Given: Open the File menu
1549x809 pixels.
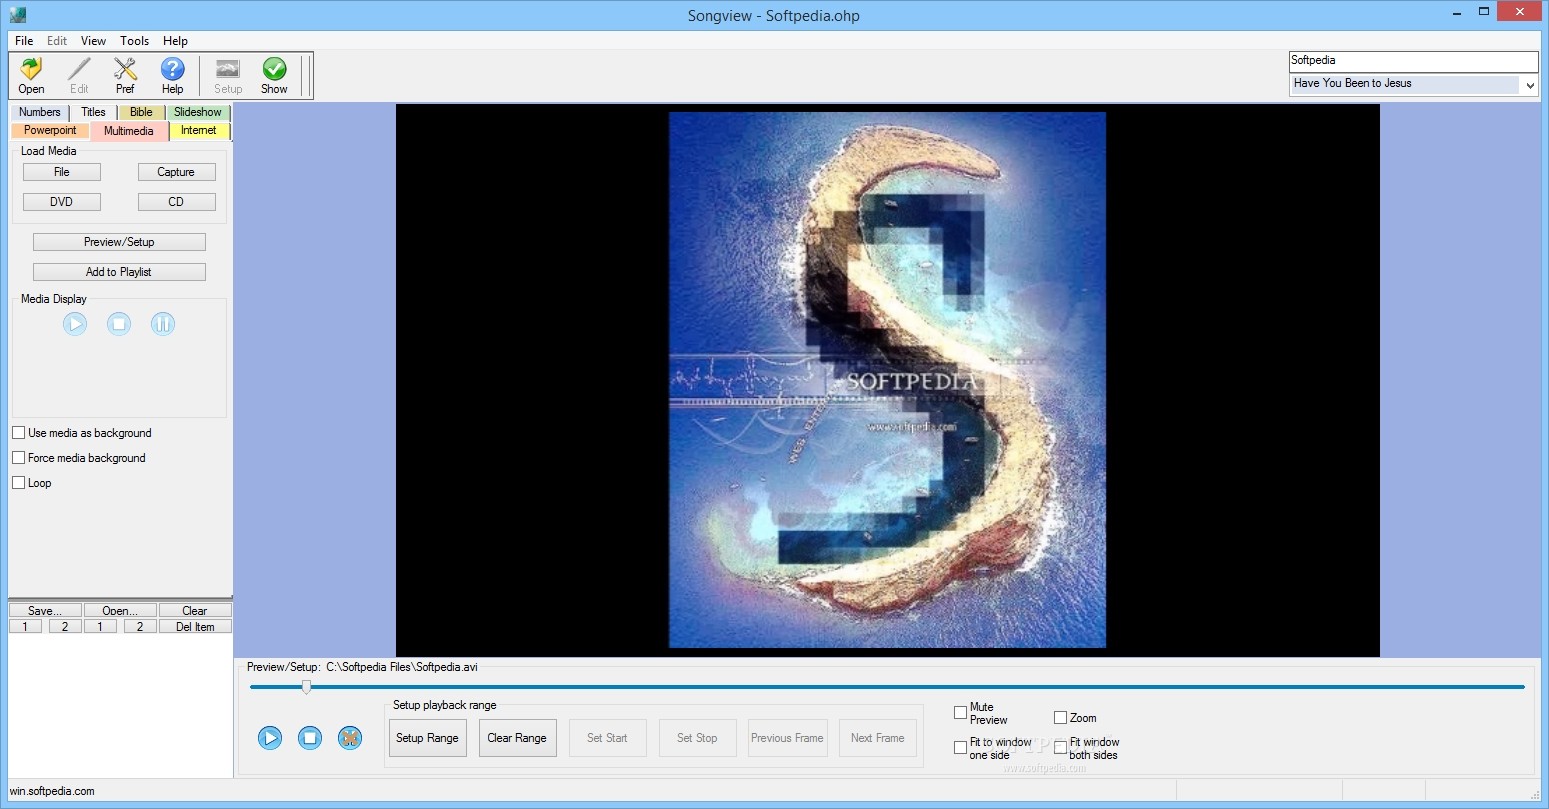Looking at the screenshot, I should pyautogui.click(x=24, y=41).
